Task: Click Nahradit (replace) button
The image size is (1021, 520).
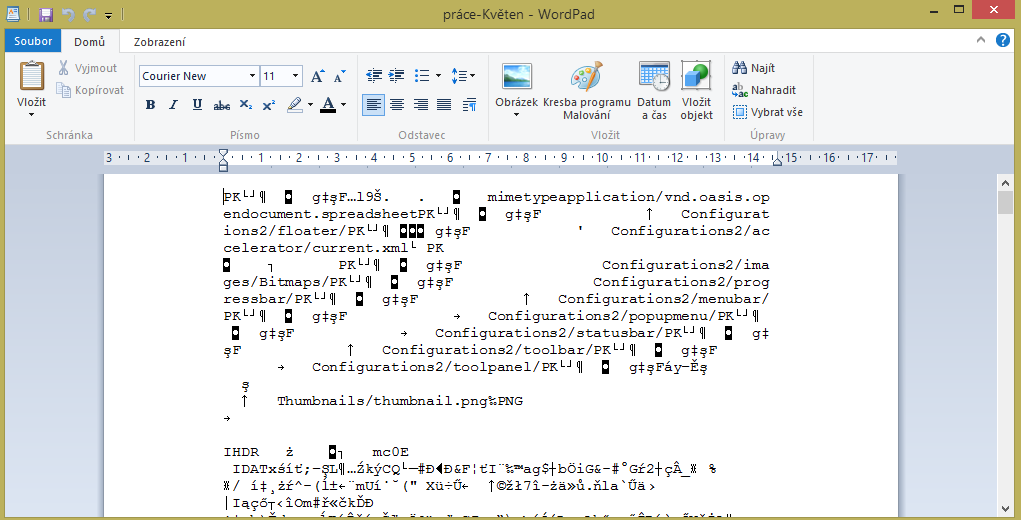Action: (764, 90)
